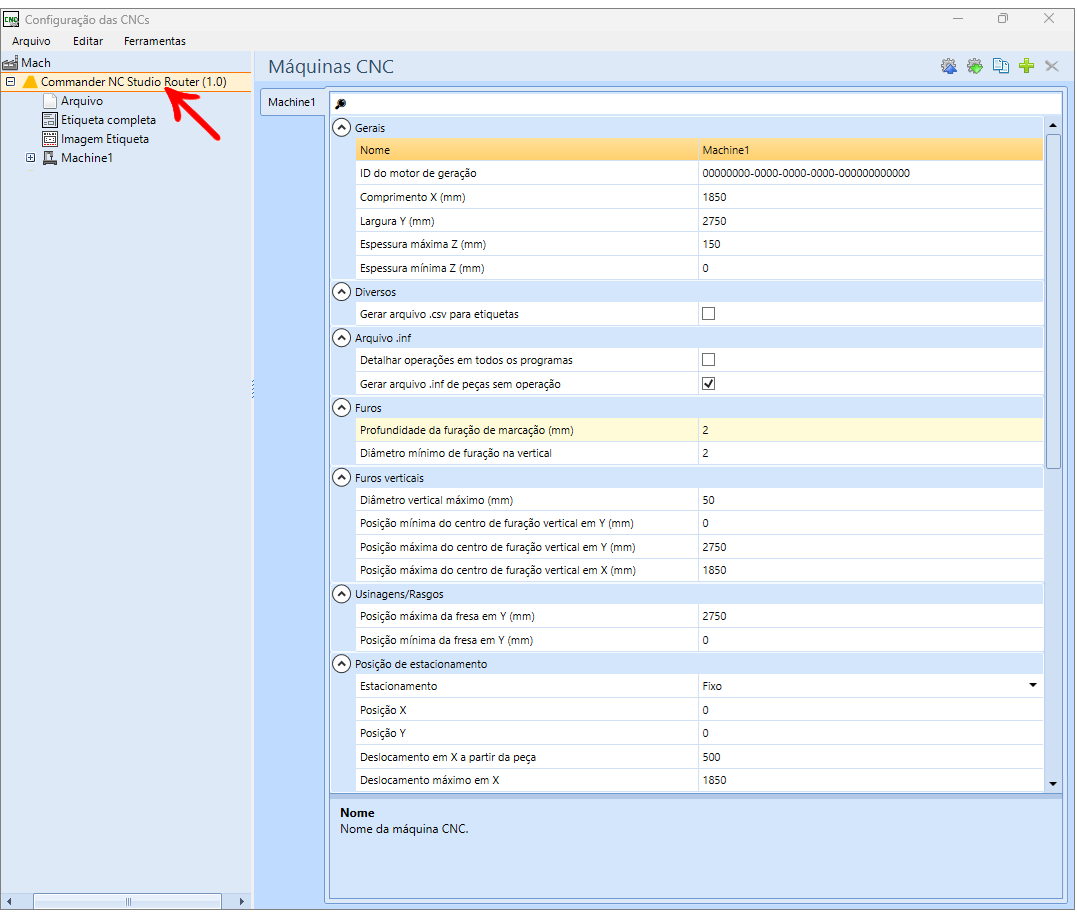
Task: Open the Arquivo menu in menu bar
Action: coord(31,41)
